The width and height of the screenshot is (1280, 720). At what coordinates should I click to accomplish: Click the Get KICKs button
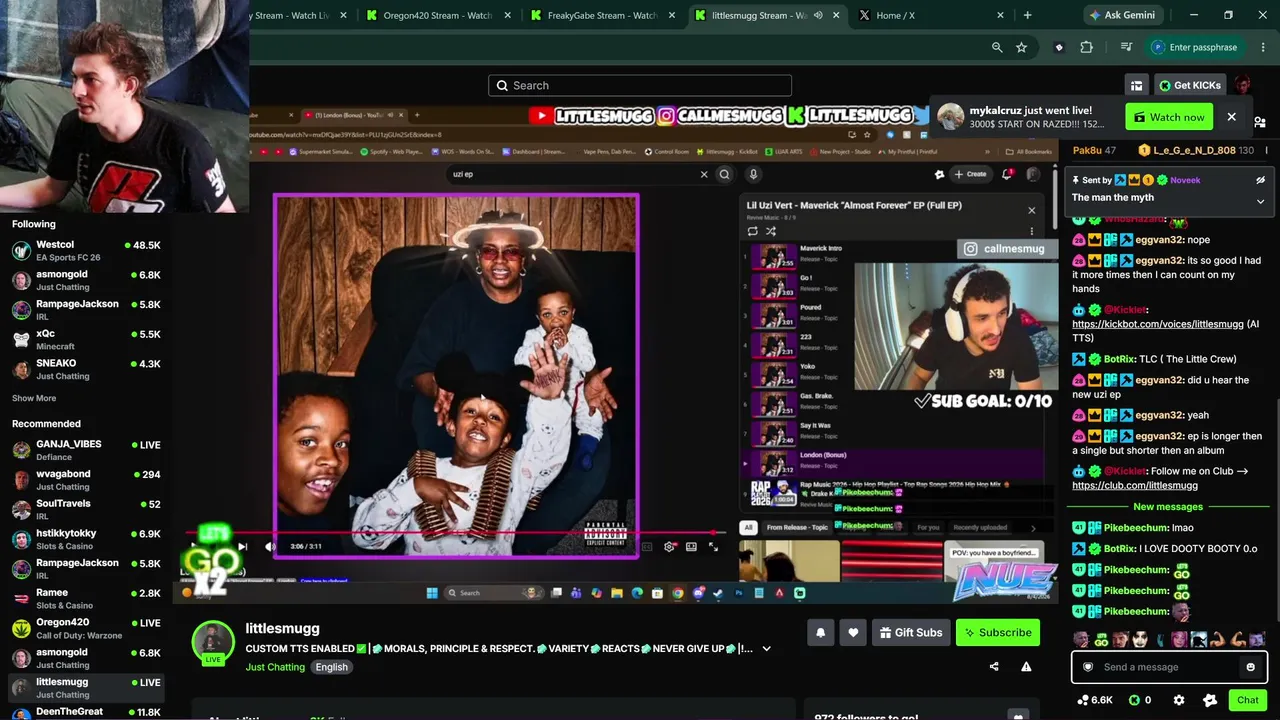pos(1190,85)
